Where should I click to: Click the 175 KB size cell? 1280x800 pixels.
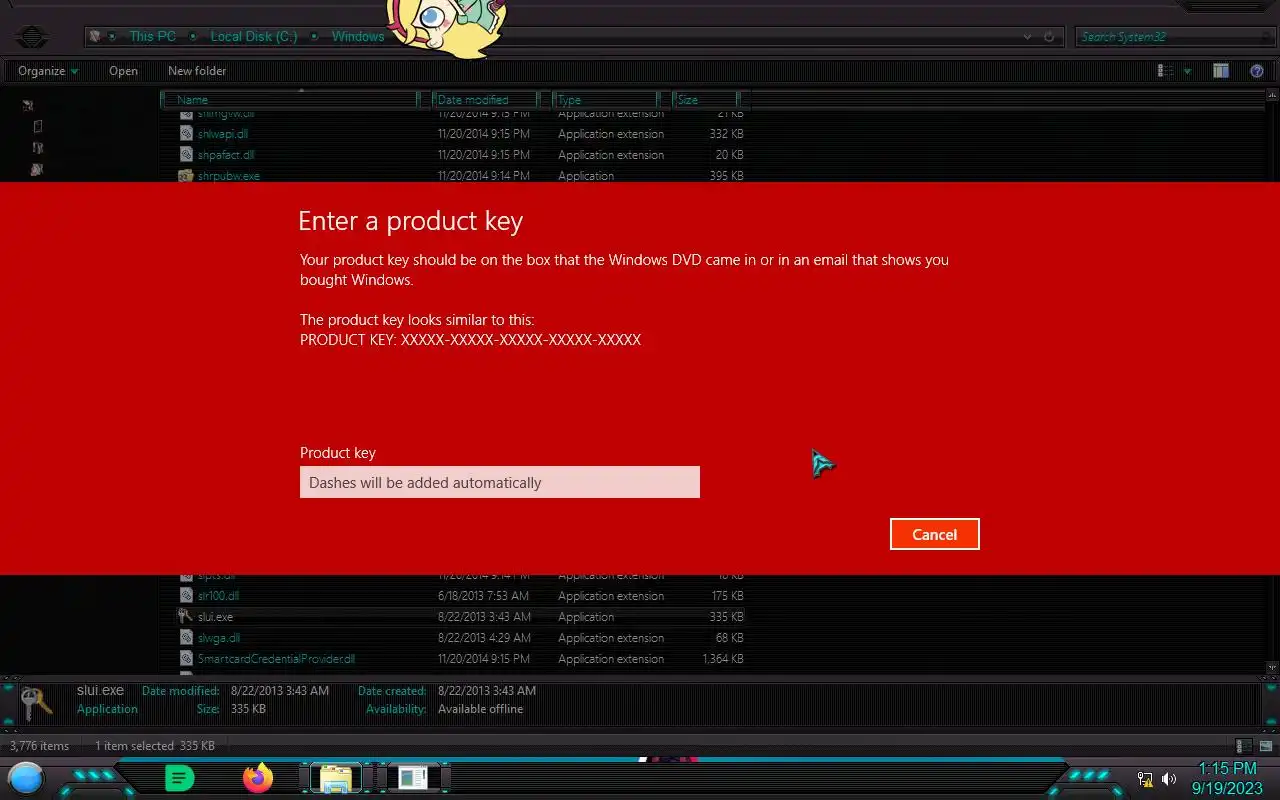click(726, 596)
